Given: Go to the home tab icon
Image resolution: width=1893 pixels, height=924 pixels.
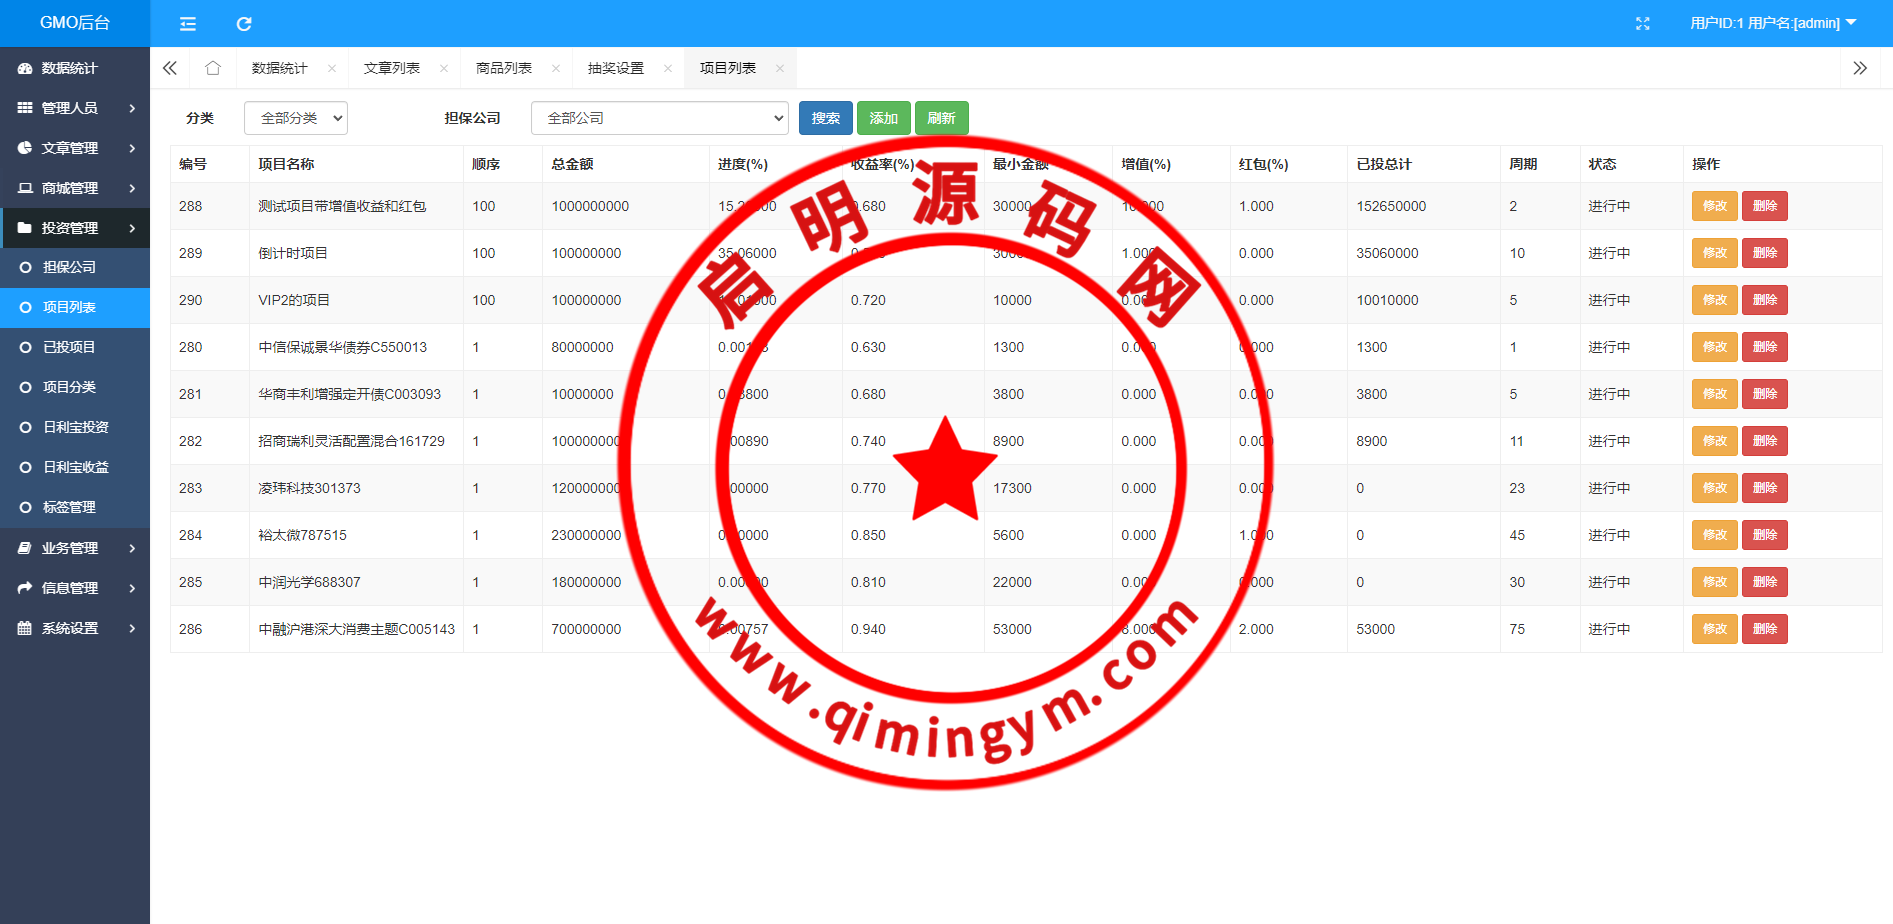Looking at the screenshot, I should [212, 68].
